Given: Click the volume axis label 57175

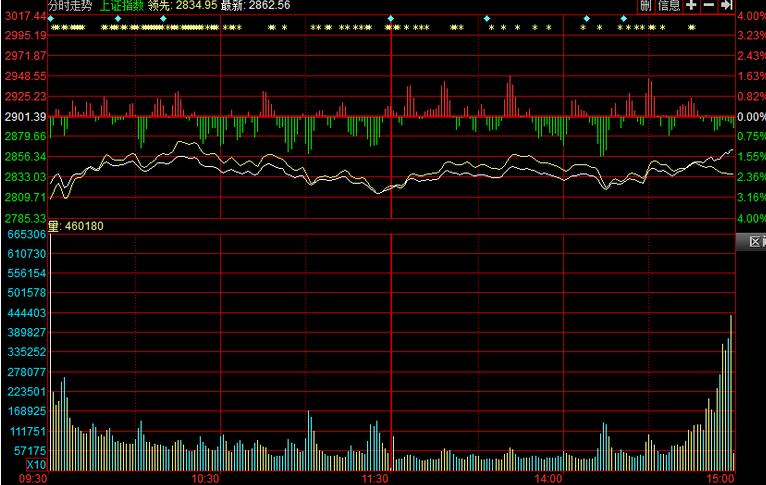Looking at the screenshot, I should pyautogui.click(x=30, y=451).
